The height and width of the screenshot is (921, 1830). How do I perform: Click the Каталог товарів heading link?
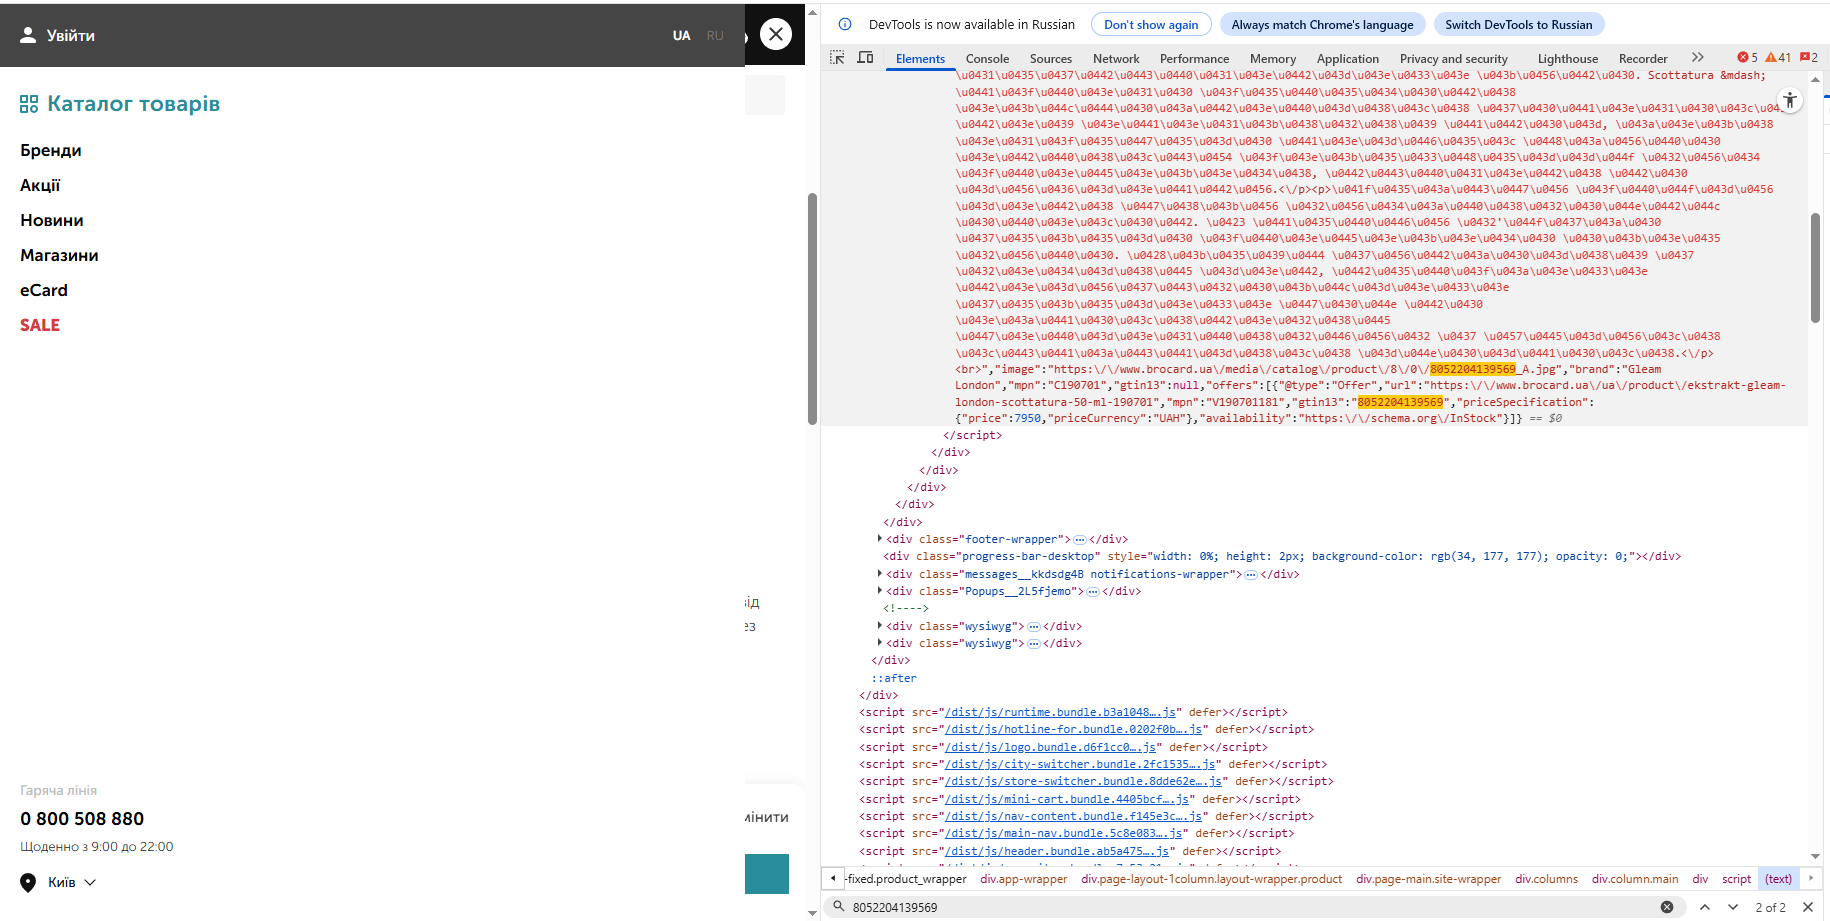pos(133,104)
